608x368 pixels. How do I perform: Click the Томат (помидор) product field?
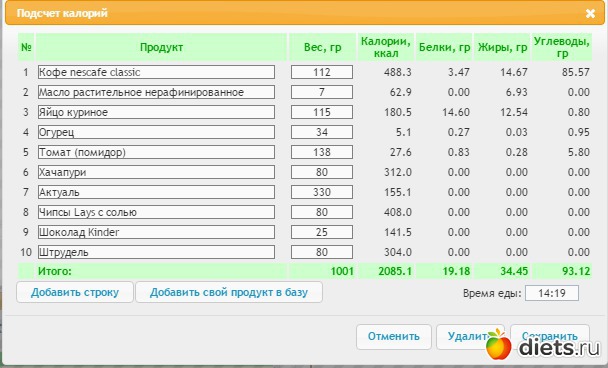click(156, 152)
